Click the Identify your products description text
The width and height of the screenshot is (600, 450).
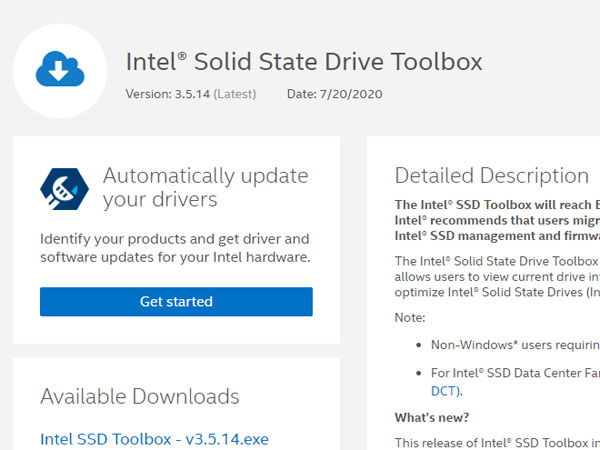(x=175, y=248)
